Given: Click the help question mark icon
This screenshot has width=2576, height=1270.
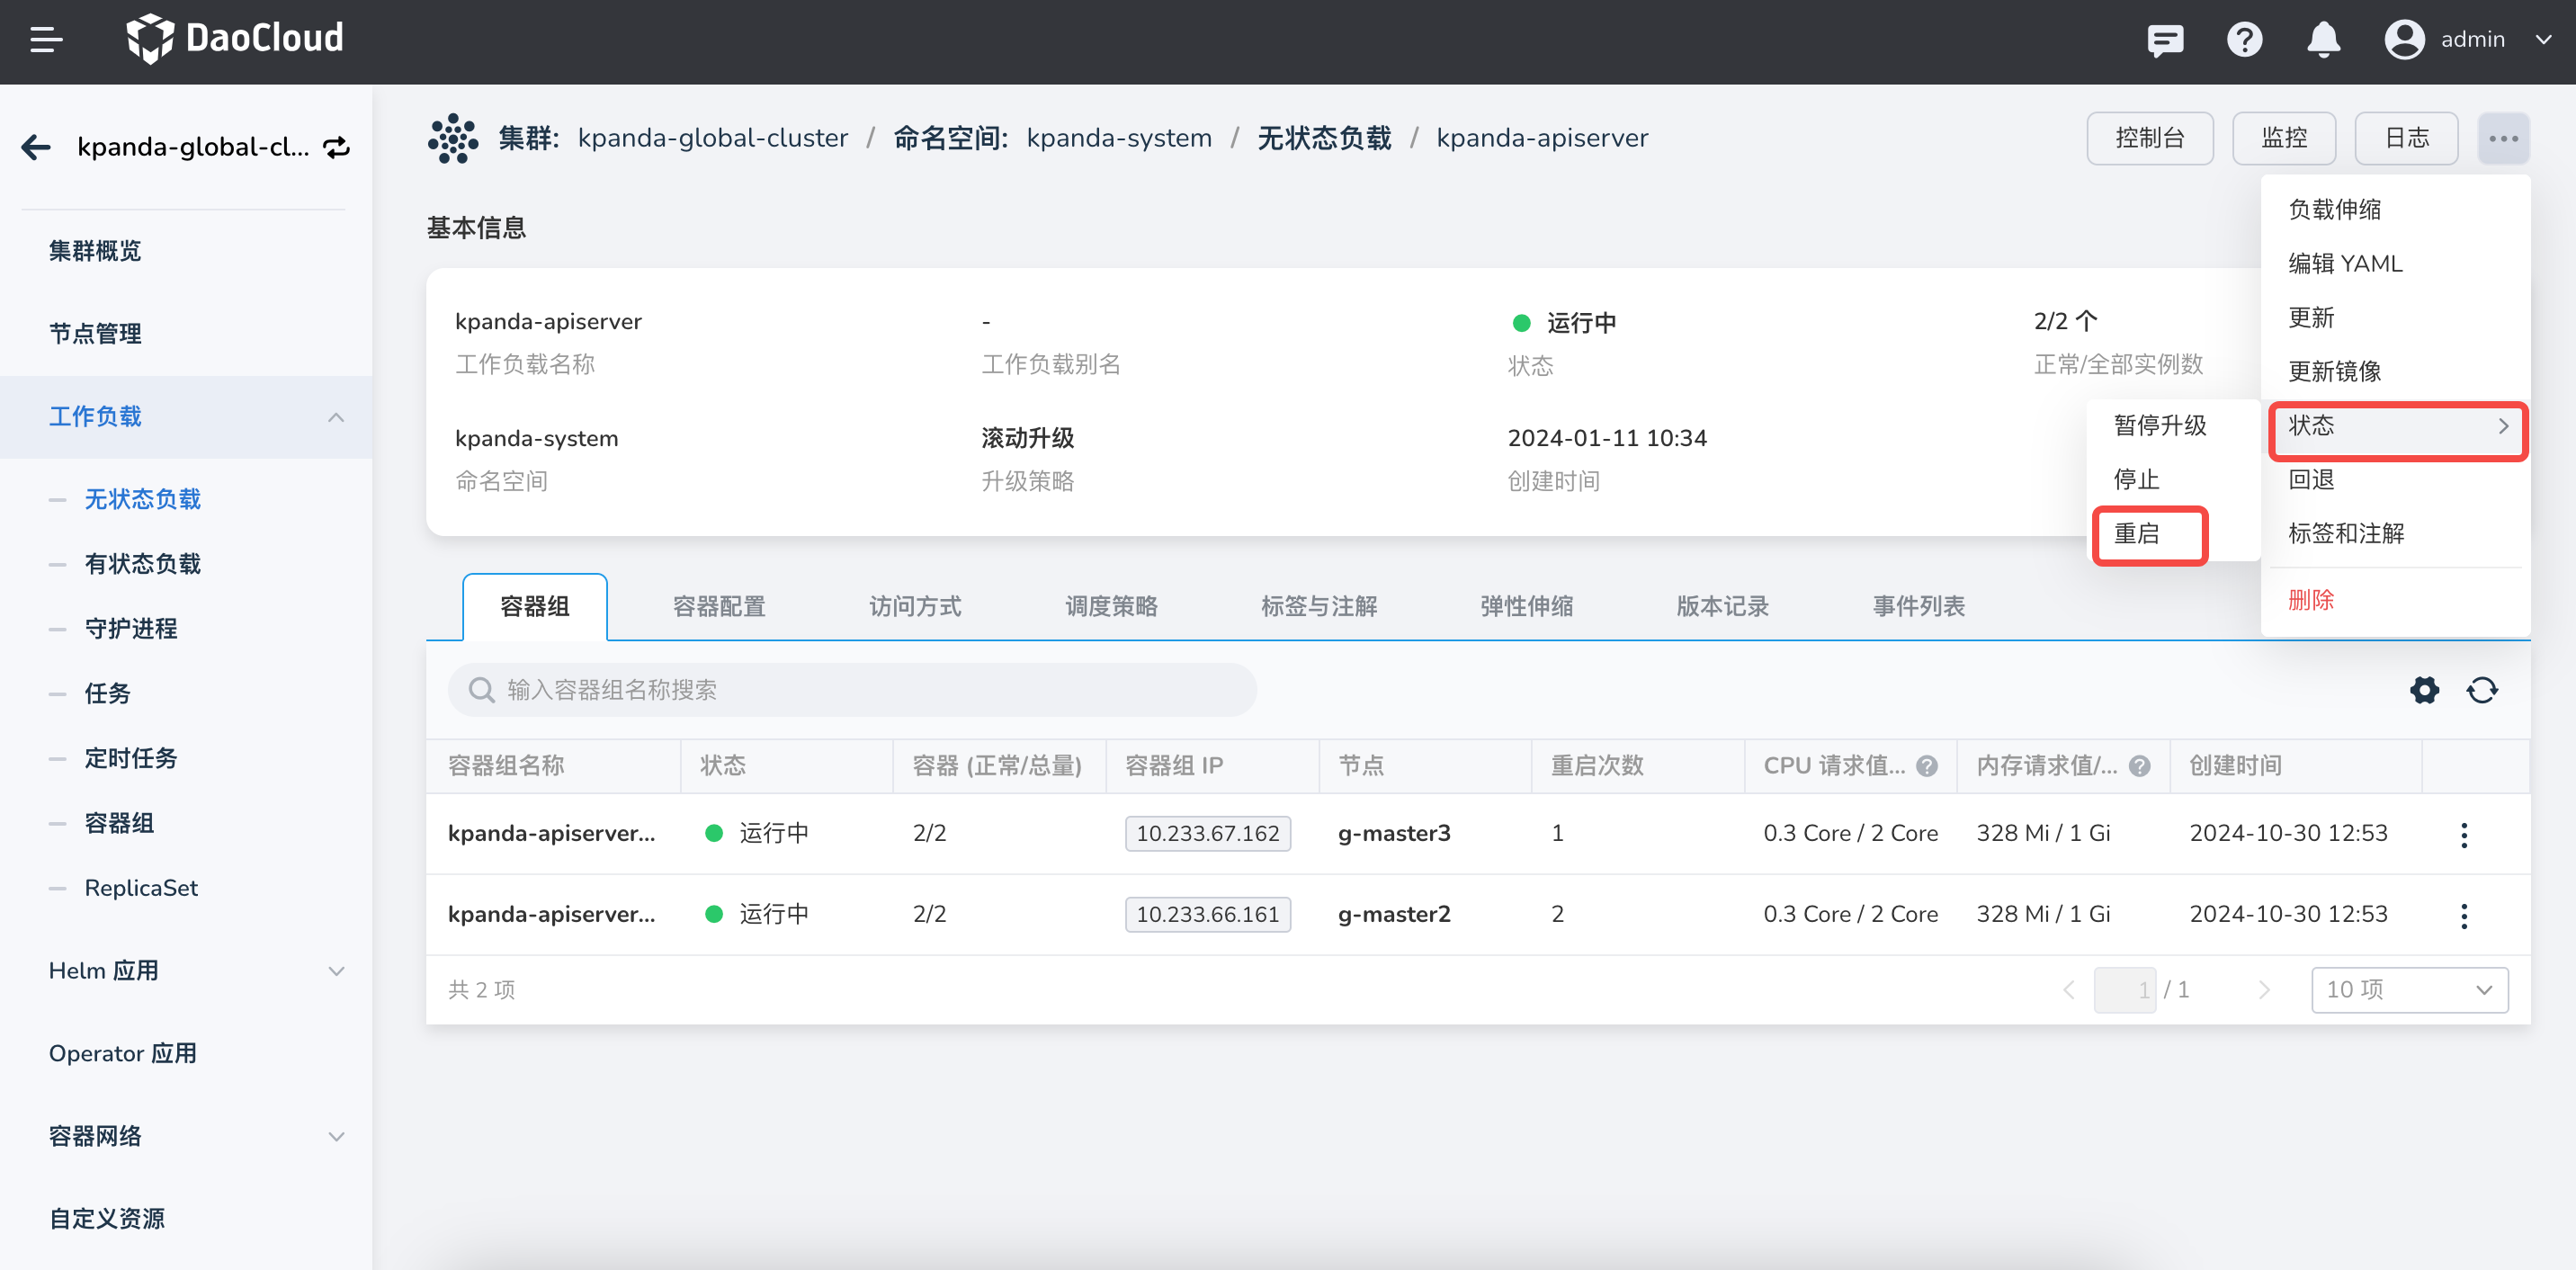Looking at the screenshot, I should tap(2244, 40).
